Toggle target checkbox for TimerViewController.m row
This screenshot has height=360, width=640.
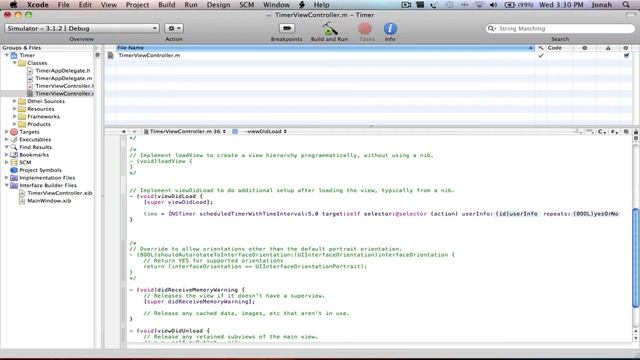click(x=626, y=55)
